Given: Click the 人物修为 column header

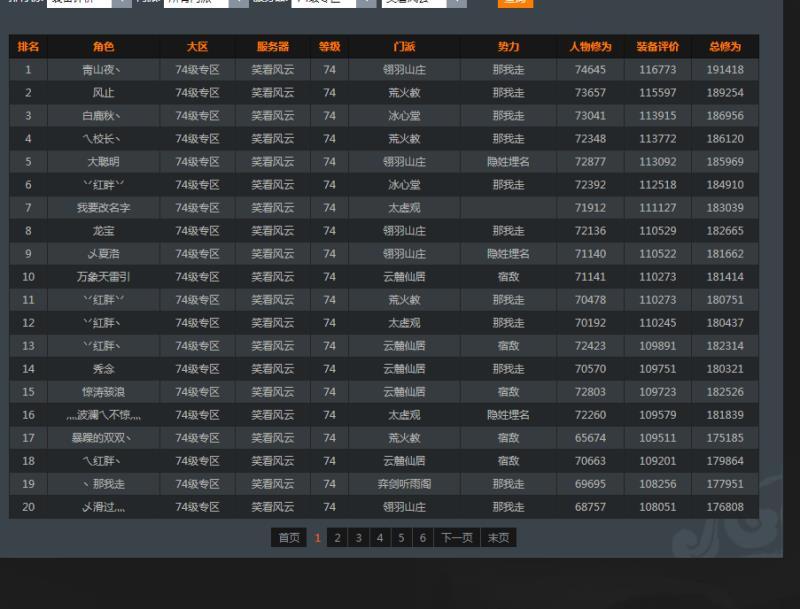Looking at the screenshot, I should pos(590,47).
